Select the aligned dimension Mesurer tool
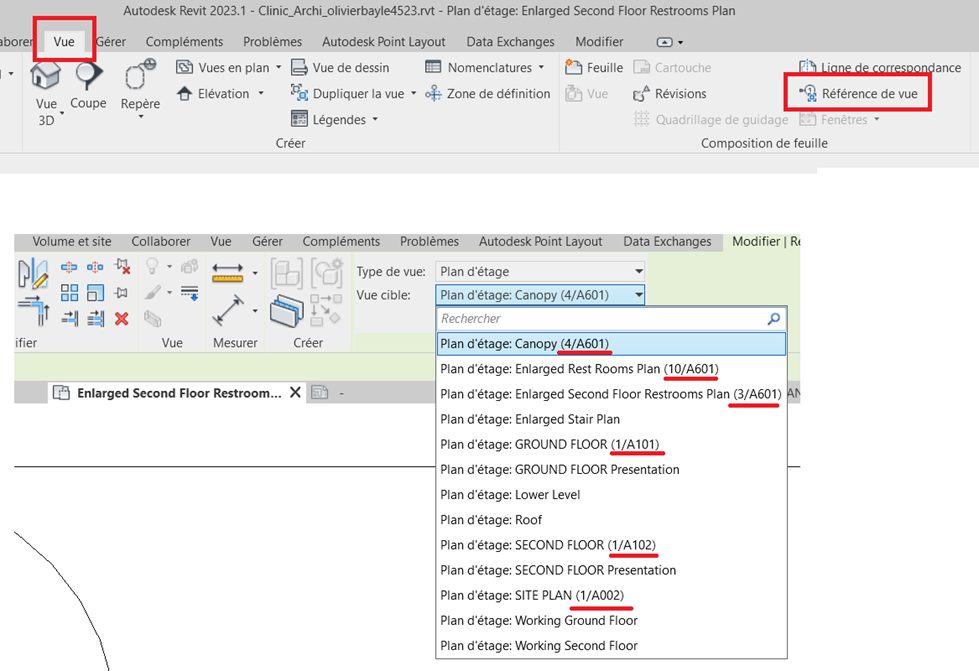 pos(228,310)
